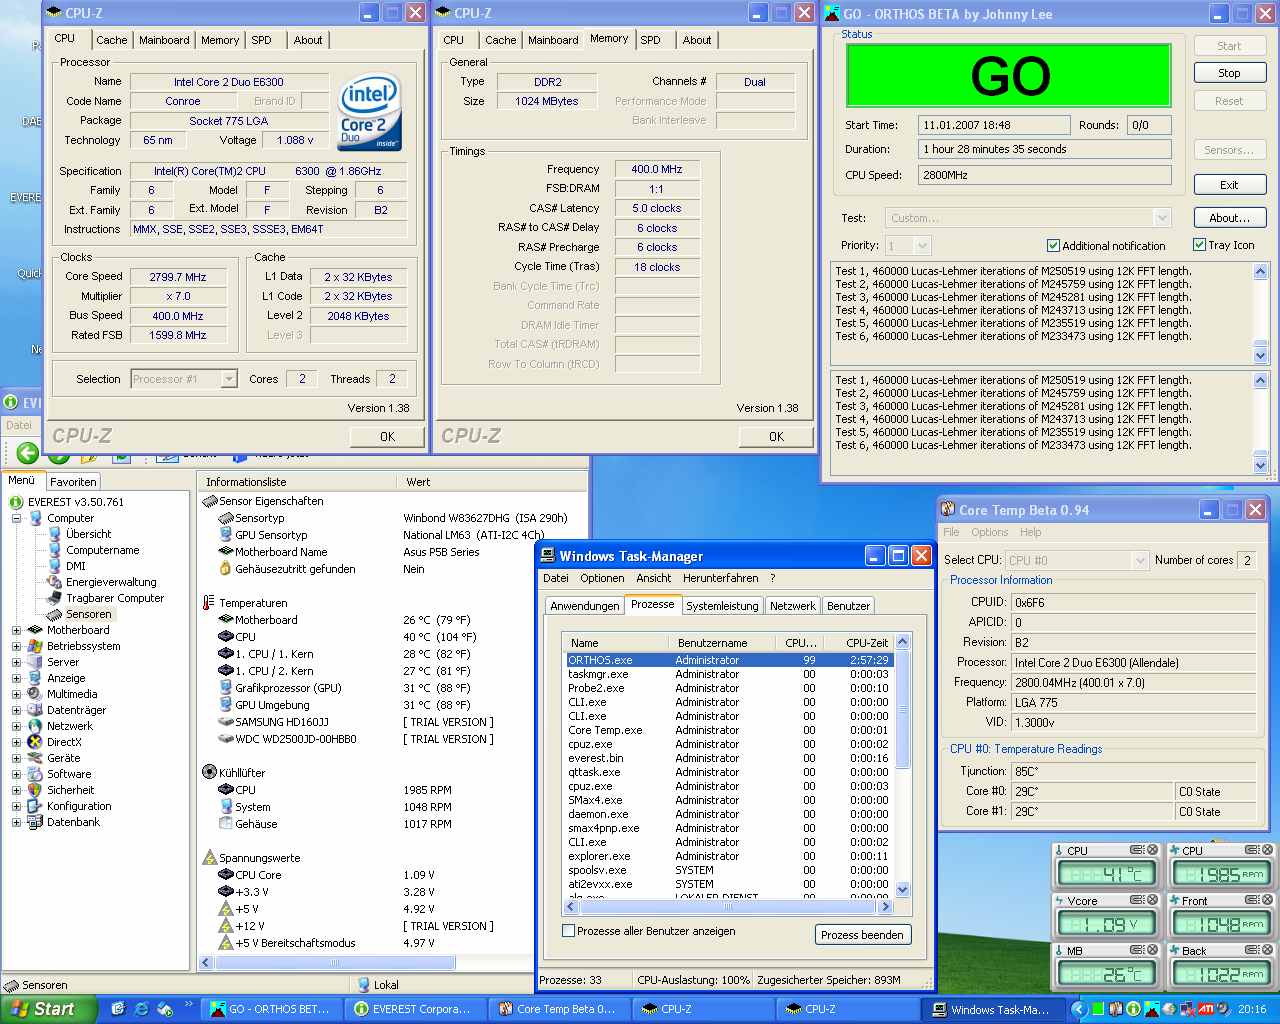The width and height of the screenshot is (1280, 1024).
Task: Click the green back arrow in EVEREST toolbar
Action: 28,454
